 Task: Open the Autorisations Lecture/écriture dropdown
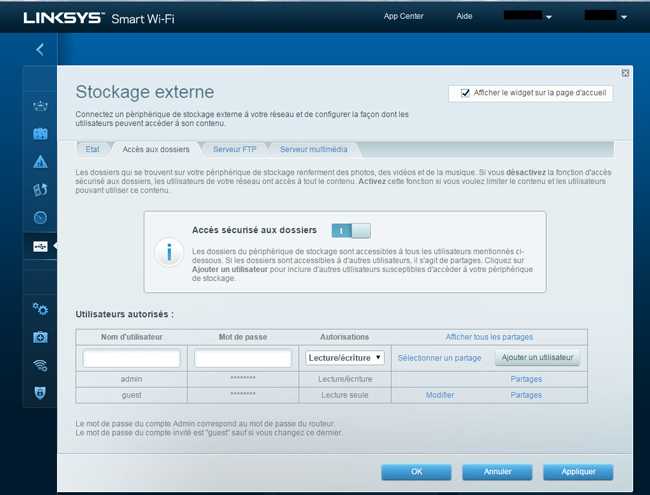pos(345,358)
